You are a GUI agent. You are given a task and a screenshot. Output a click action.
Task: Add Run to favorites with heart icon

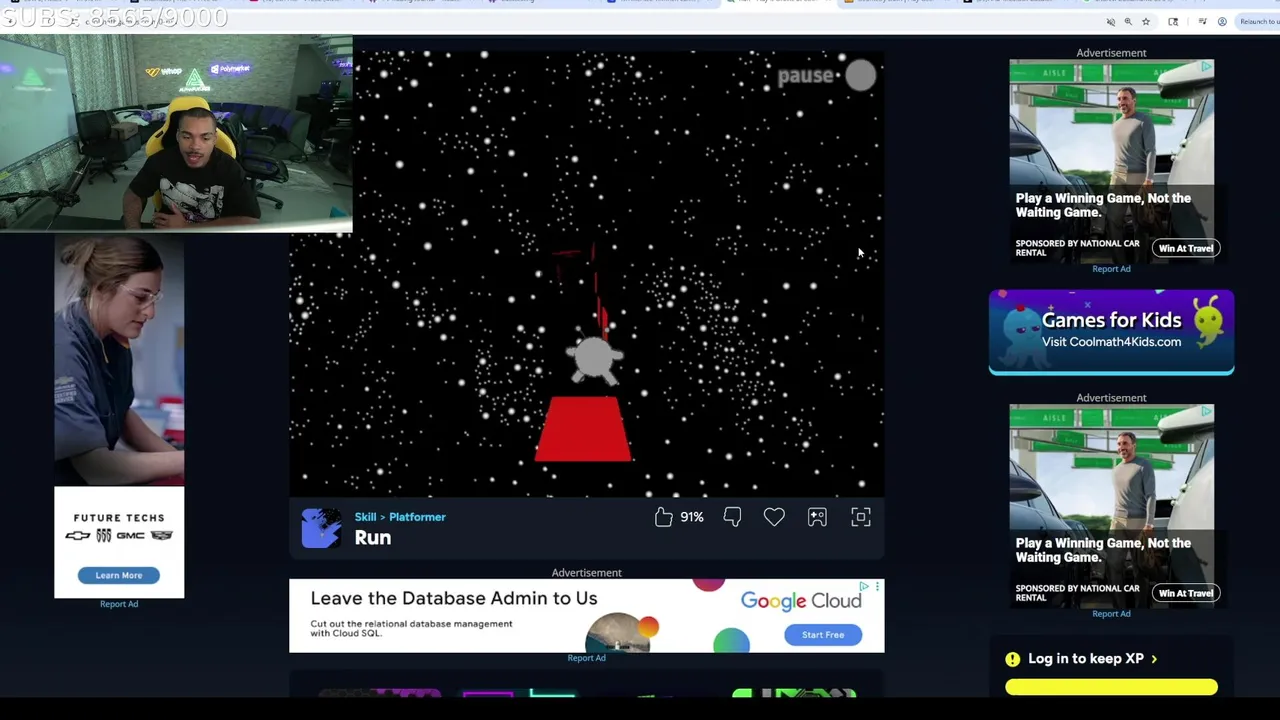click(774, 517)
